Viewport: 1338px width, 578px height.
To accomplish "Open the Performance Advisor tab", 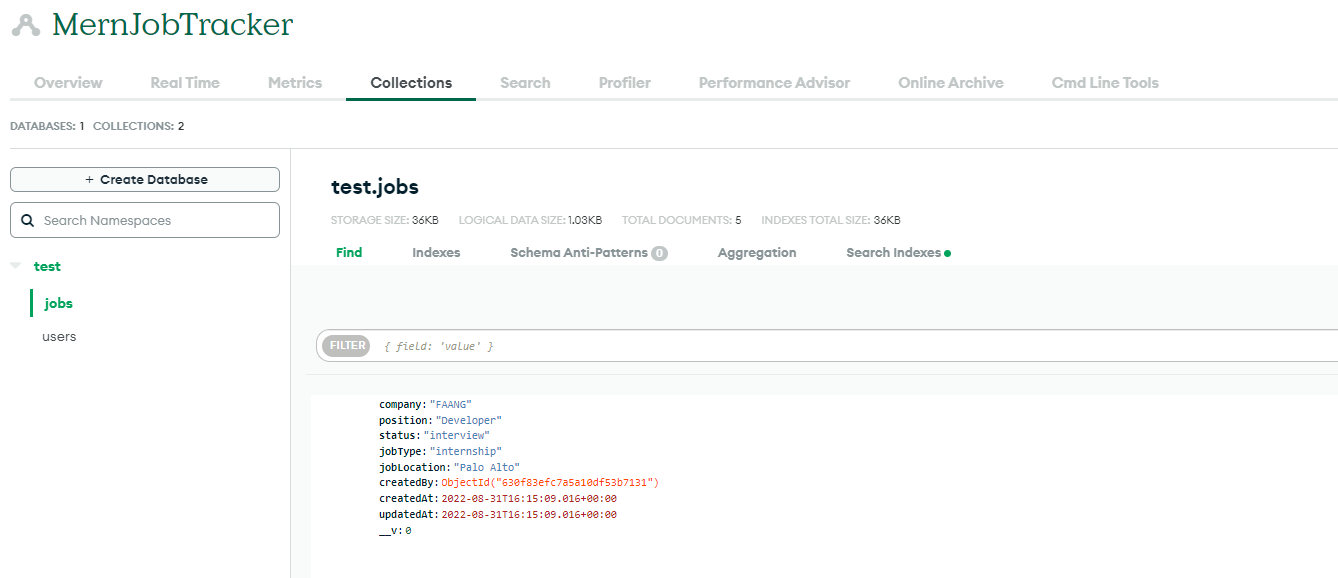I will click(x=774, y=82).
